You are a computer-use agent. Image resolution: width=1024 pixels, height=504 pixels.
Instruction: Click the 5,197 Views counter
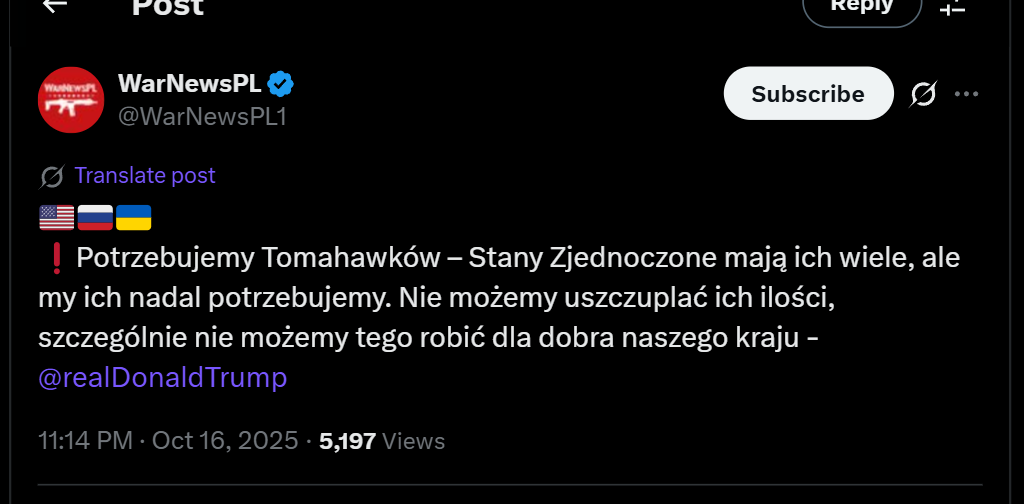pyautogui.click(x=381, y=441)
